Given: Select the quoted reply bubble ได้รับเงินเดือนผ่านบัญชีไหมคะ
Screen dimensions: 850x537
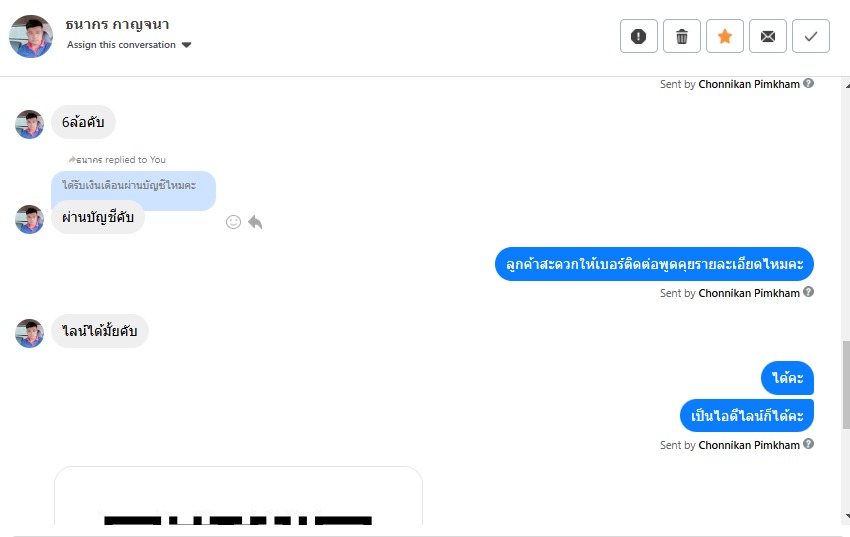Looking at the screenshot, I should point(133,186).
